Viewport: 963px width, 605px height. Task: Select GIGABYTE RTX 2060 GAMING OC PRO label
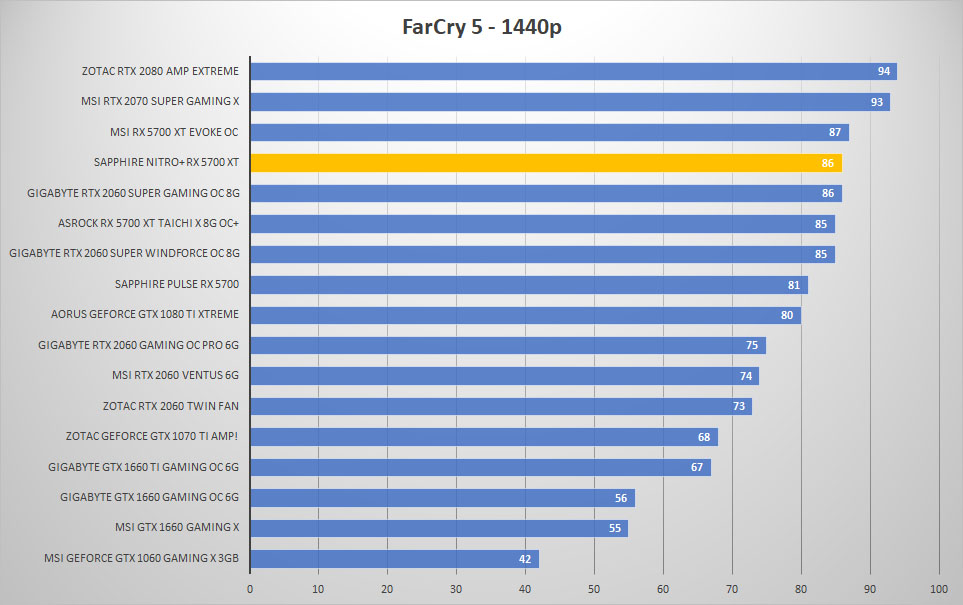[x=138, y=345]
